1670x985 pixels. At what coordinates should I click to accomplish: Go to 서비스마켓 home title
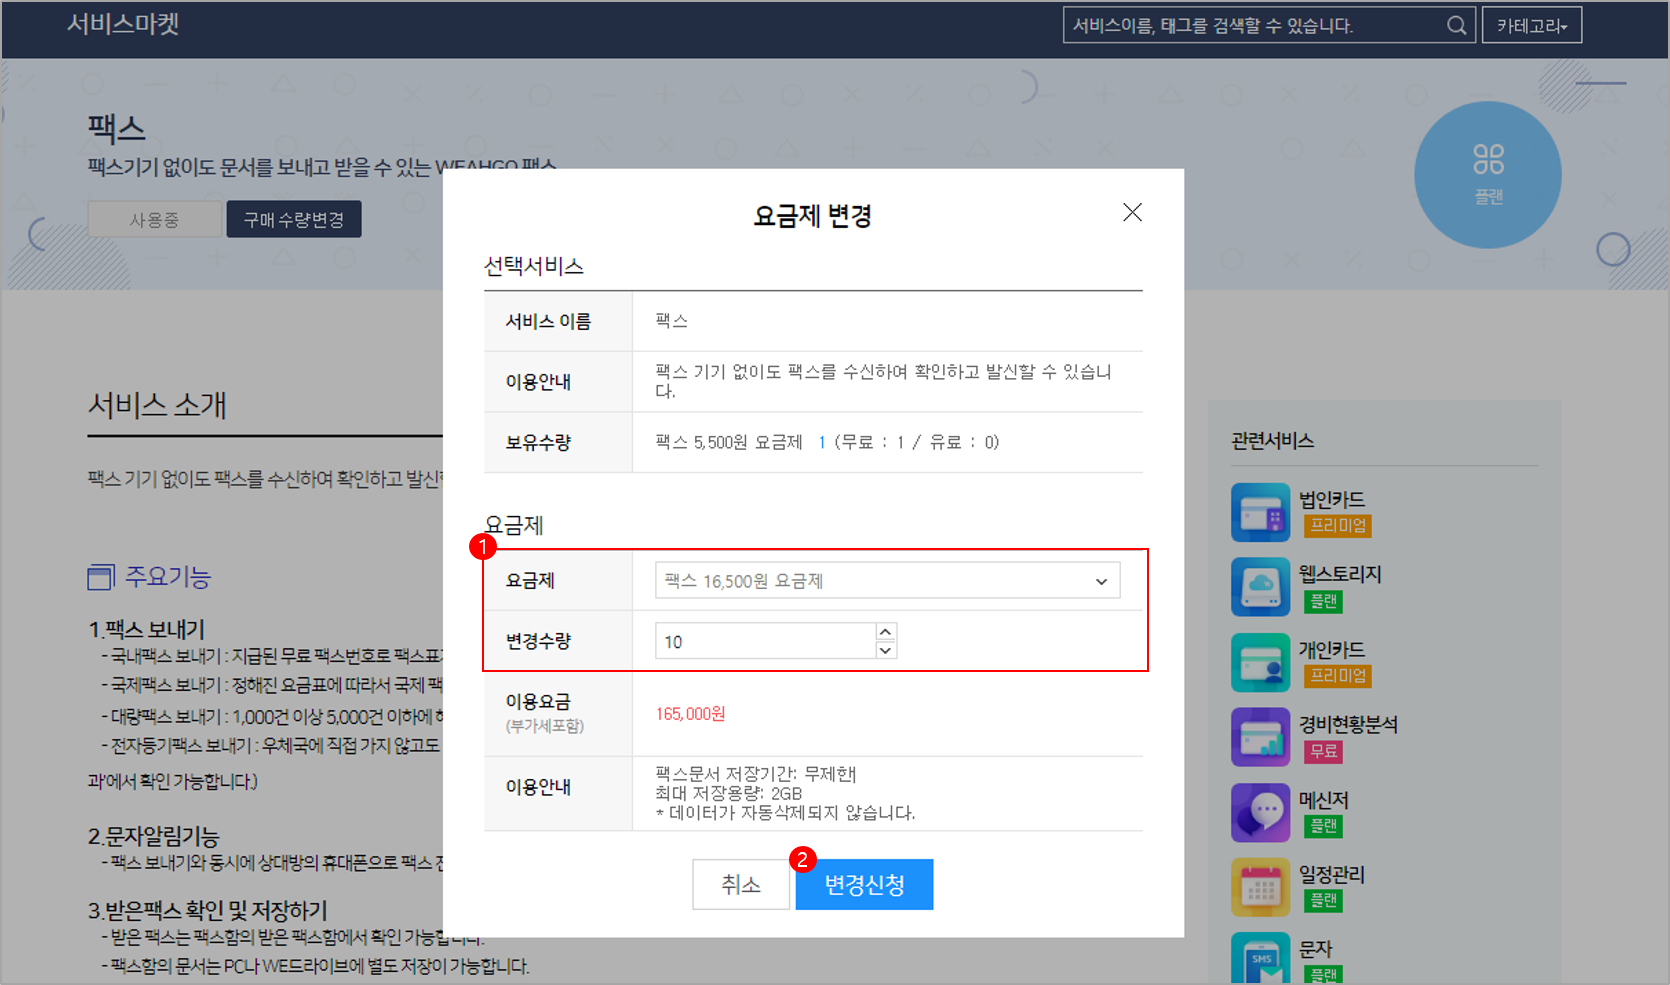pyautogui.click(x=123, y=24)
